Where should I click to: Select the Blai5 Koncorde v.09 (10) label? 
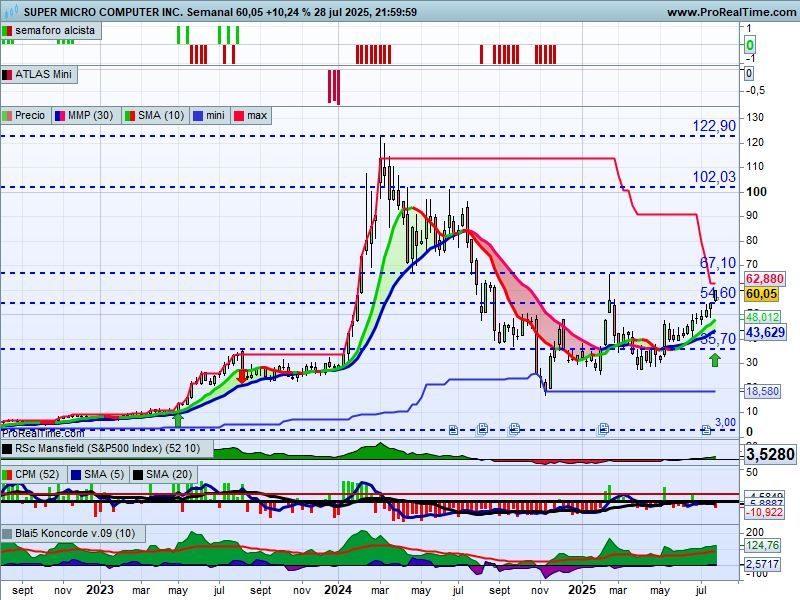pos(75,534)
